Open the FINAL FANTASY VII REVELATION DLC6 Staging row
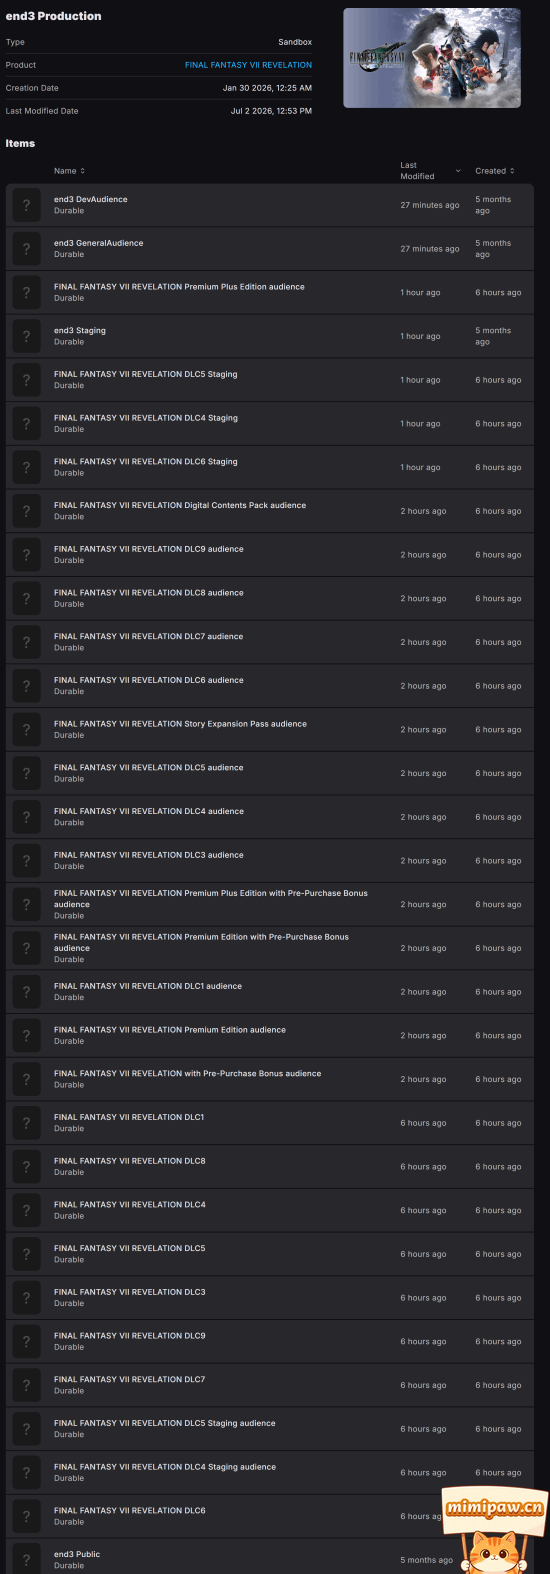 pyautogui.click(x=270, y=467)
